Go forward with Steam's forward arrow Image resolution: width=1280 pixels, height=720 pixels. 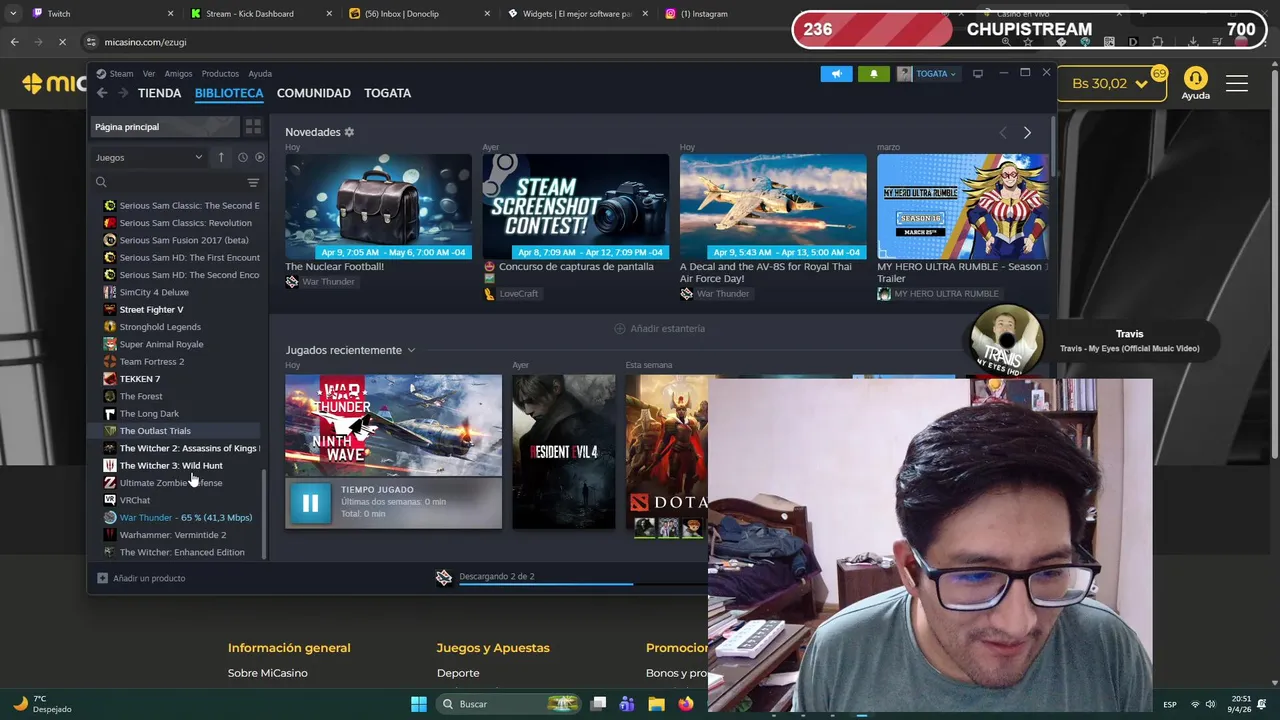[123, 93]
